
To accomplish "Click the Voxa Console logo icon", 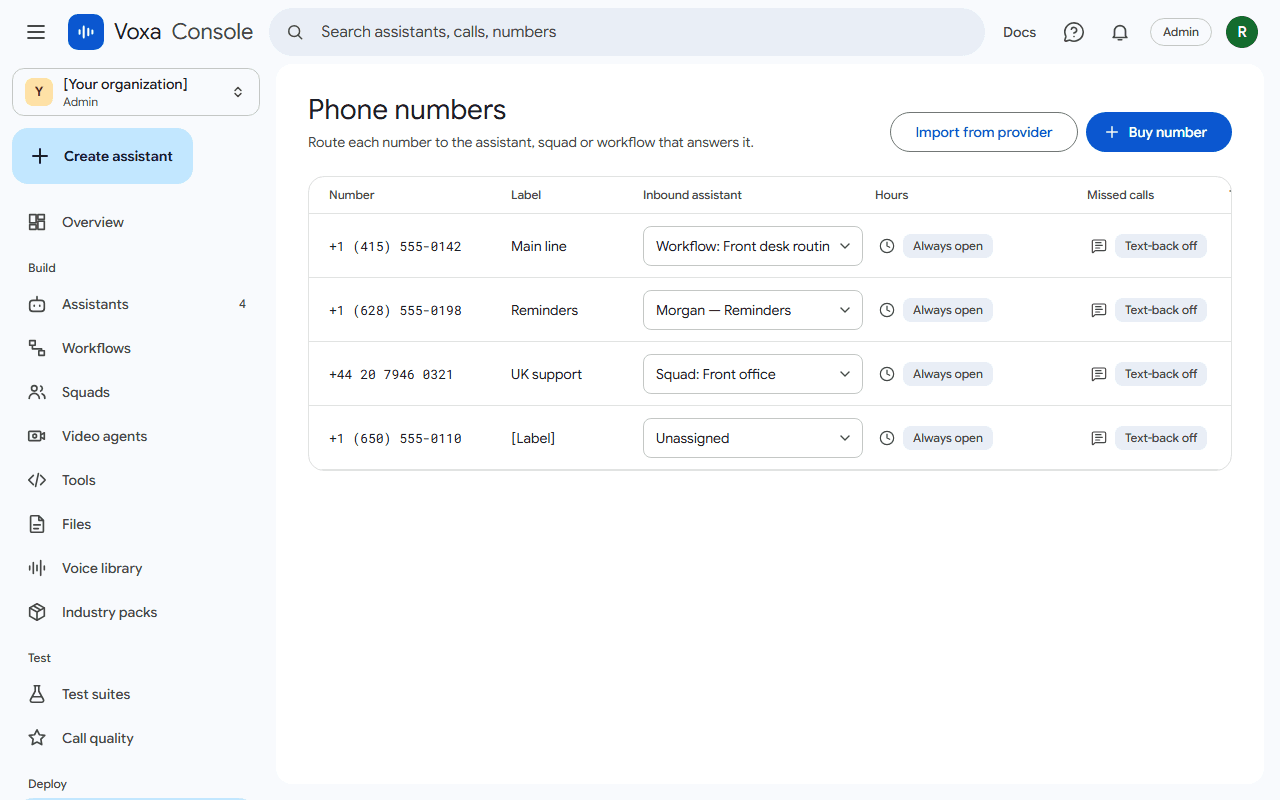I will click(x=86, y=32).
